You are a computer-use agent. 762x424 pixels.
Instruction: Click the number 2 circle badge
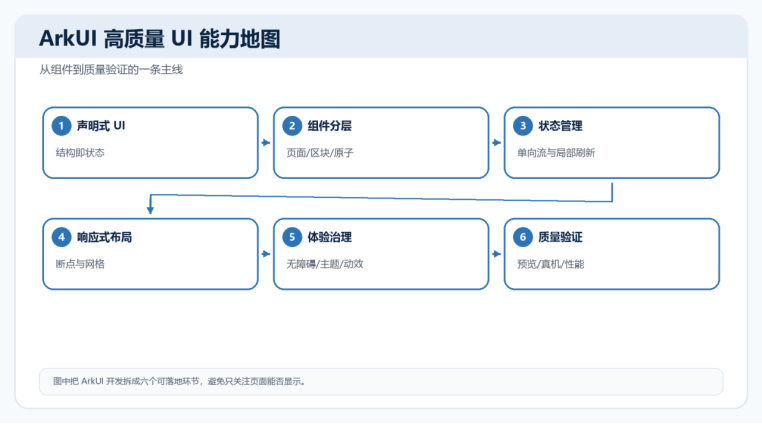point(292,126)
